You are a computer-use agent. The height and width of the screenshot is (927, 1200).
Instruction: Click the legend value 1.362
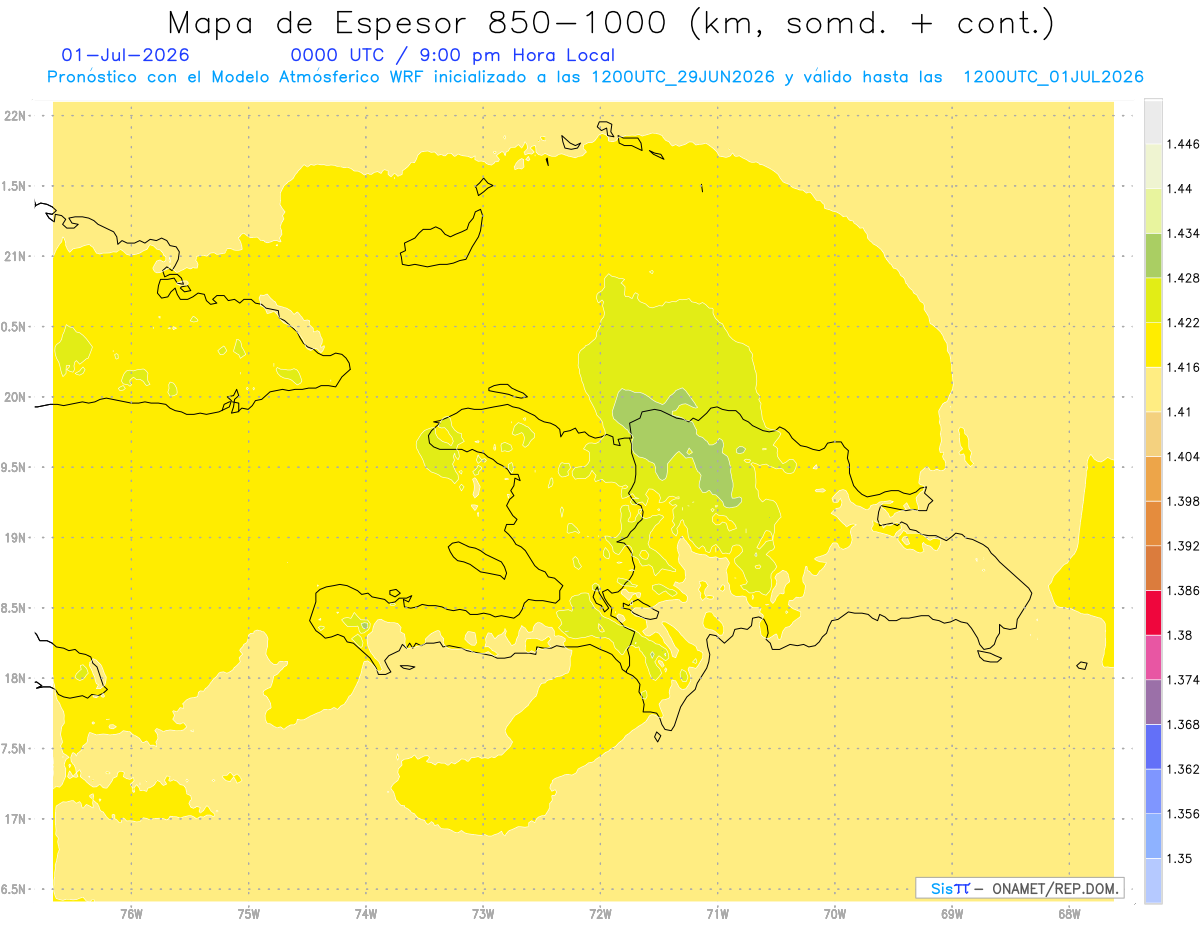point(1183,769)
